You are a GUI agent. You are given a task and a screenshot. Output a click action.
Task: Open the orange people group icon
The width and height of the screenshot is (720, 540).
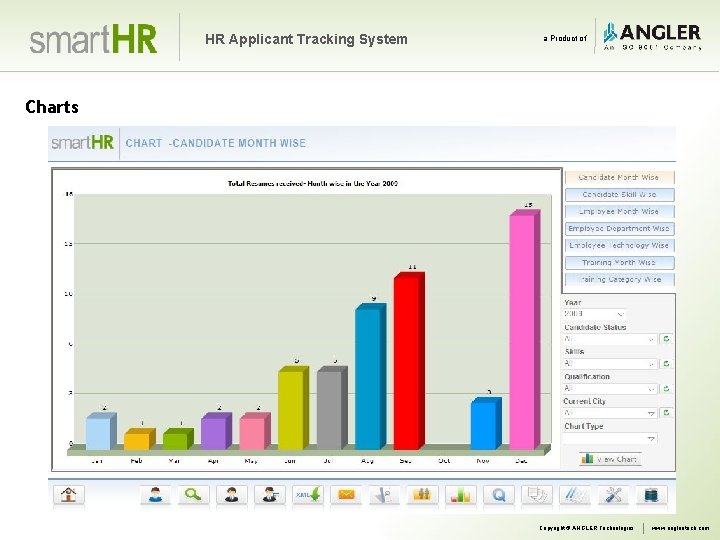422,495
